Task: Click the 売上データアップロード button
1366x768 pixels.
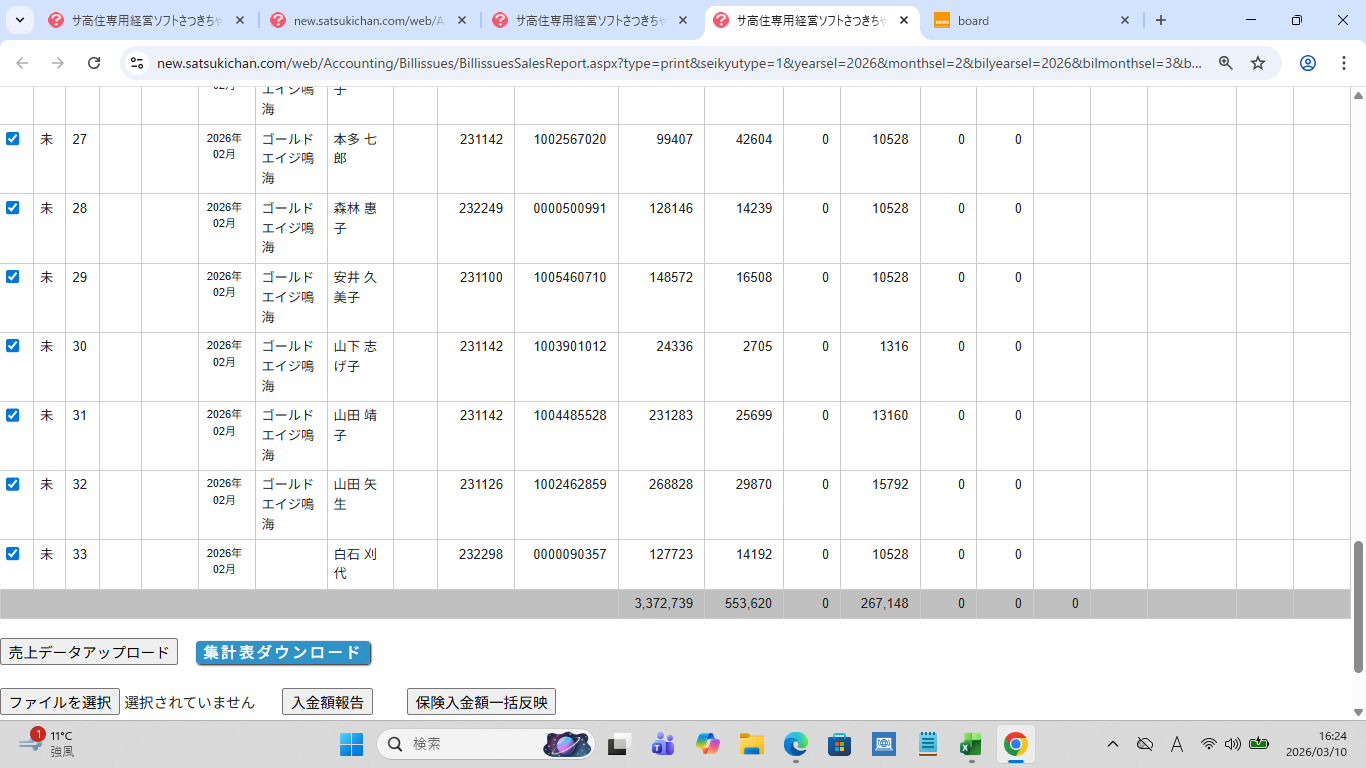Action: 89,653
